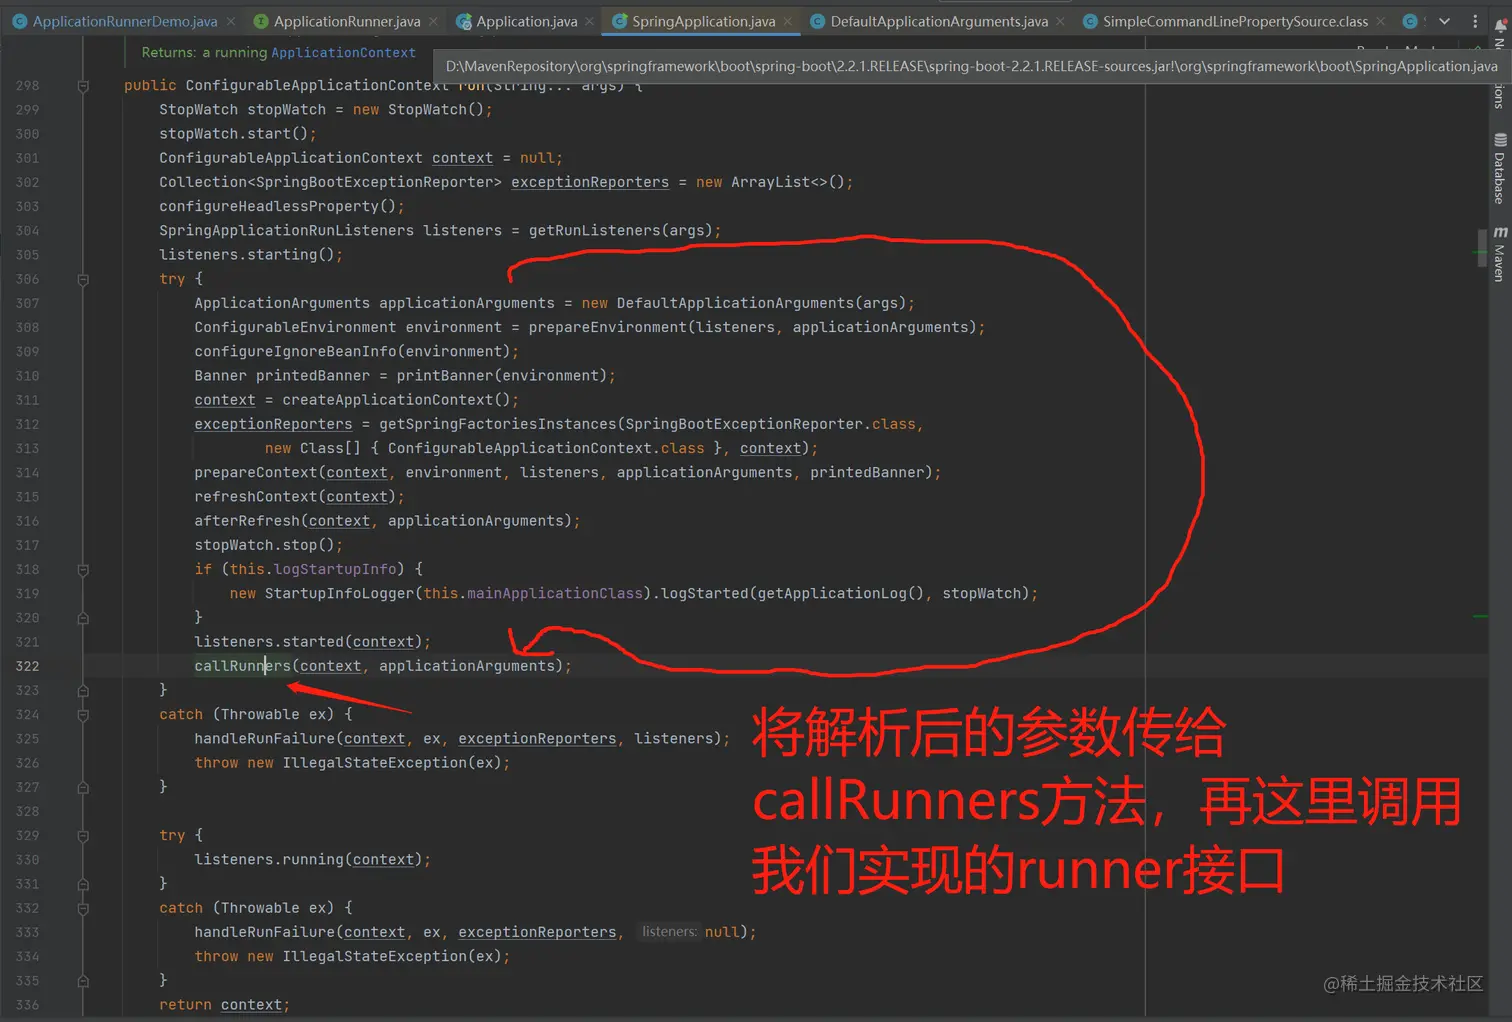Click the lock icon beside line 320
This screenshot has height=1022, width=1512.
point(82,617)
